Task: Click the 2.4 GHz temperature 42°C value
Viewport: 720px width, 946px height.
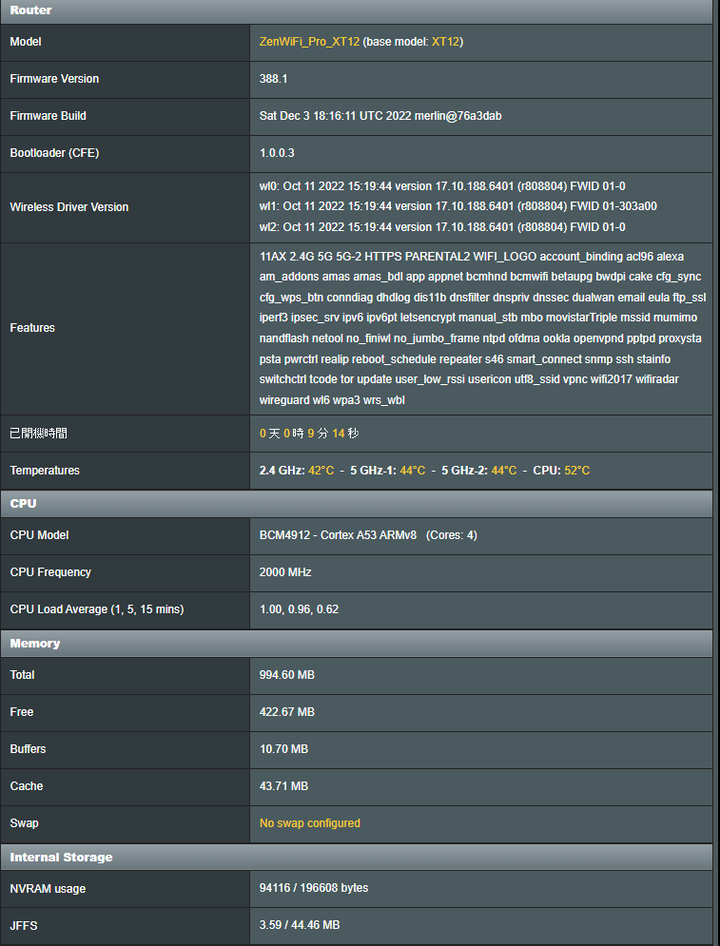Action: (321, 471)
